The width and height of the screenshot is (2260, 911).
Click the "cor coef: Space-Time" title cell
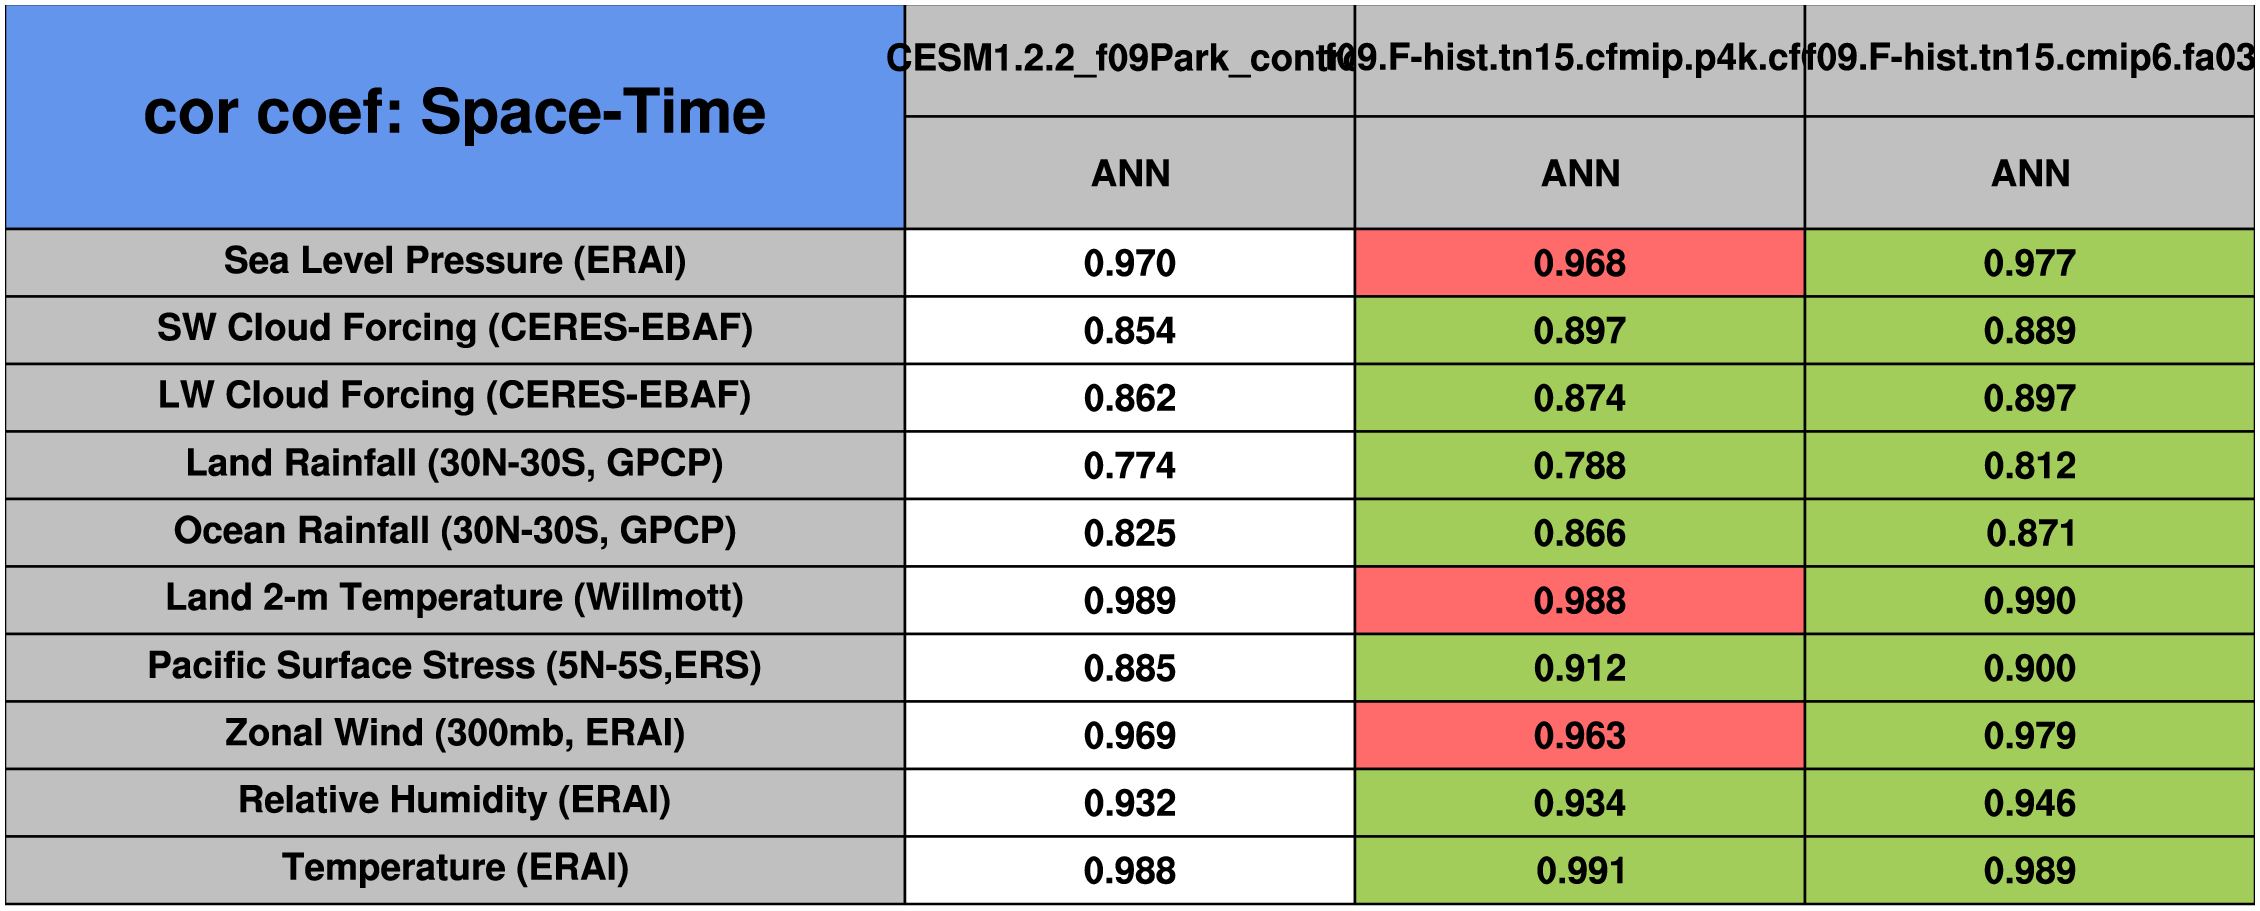(x=455, y=115)
